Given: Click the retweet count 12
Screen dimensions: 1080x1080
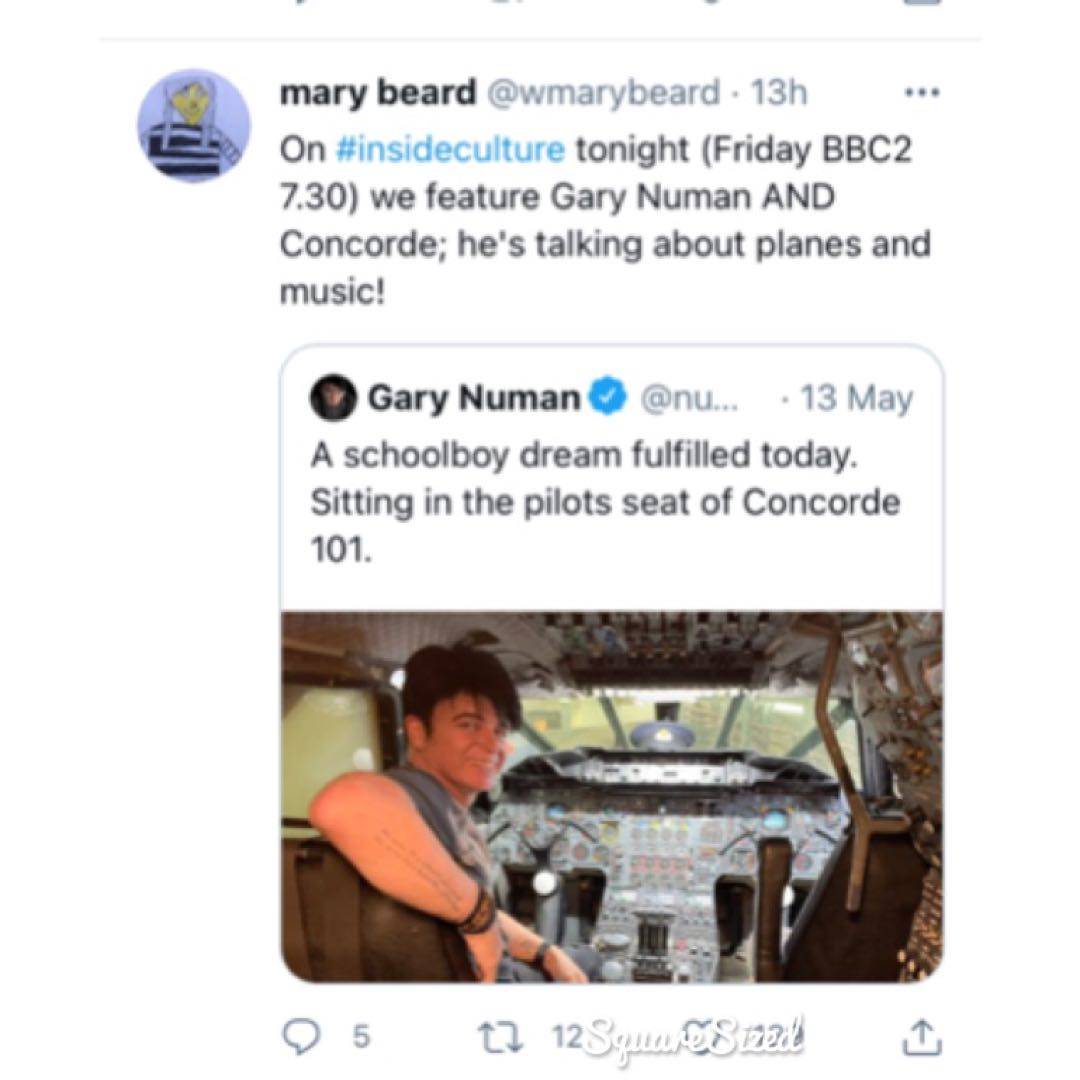Looking at the screenshot, I should tap(566, 1037).
